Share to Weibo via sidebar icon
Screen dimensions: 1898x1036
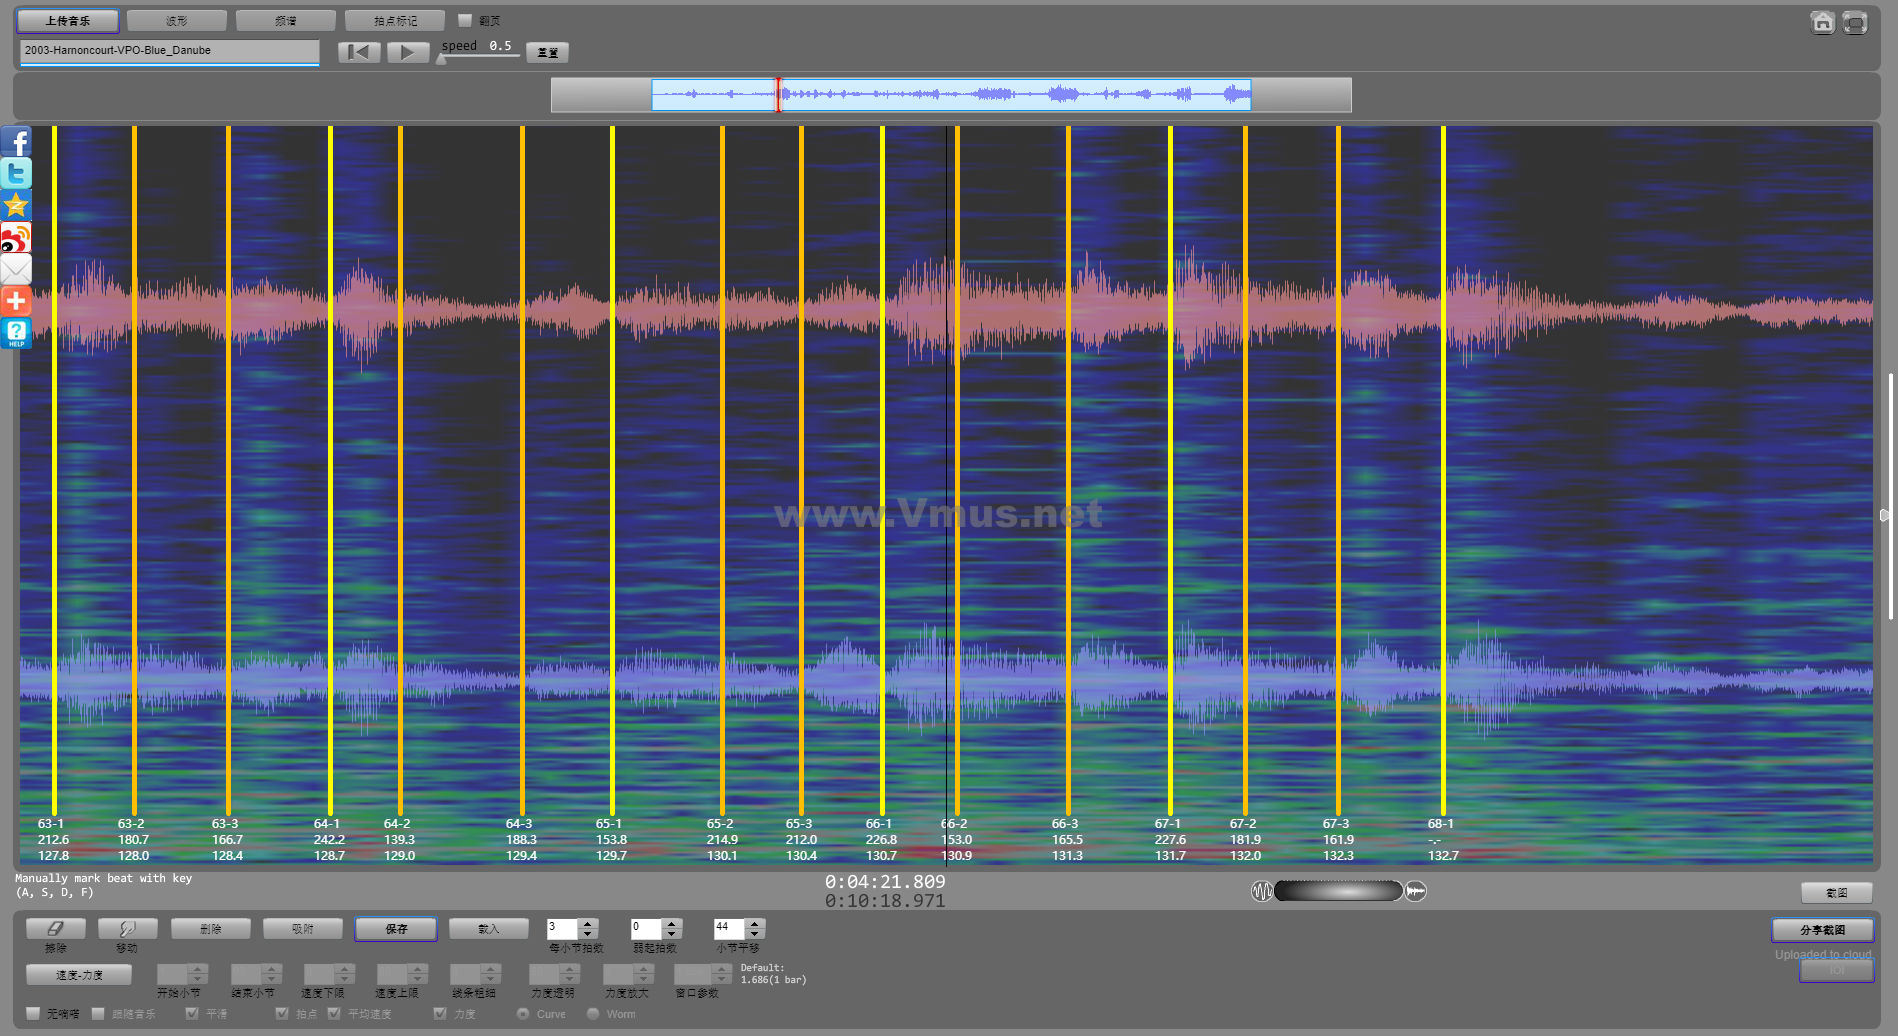(16, 238)
